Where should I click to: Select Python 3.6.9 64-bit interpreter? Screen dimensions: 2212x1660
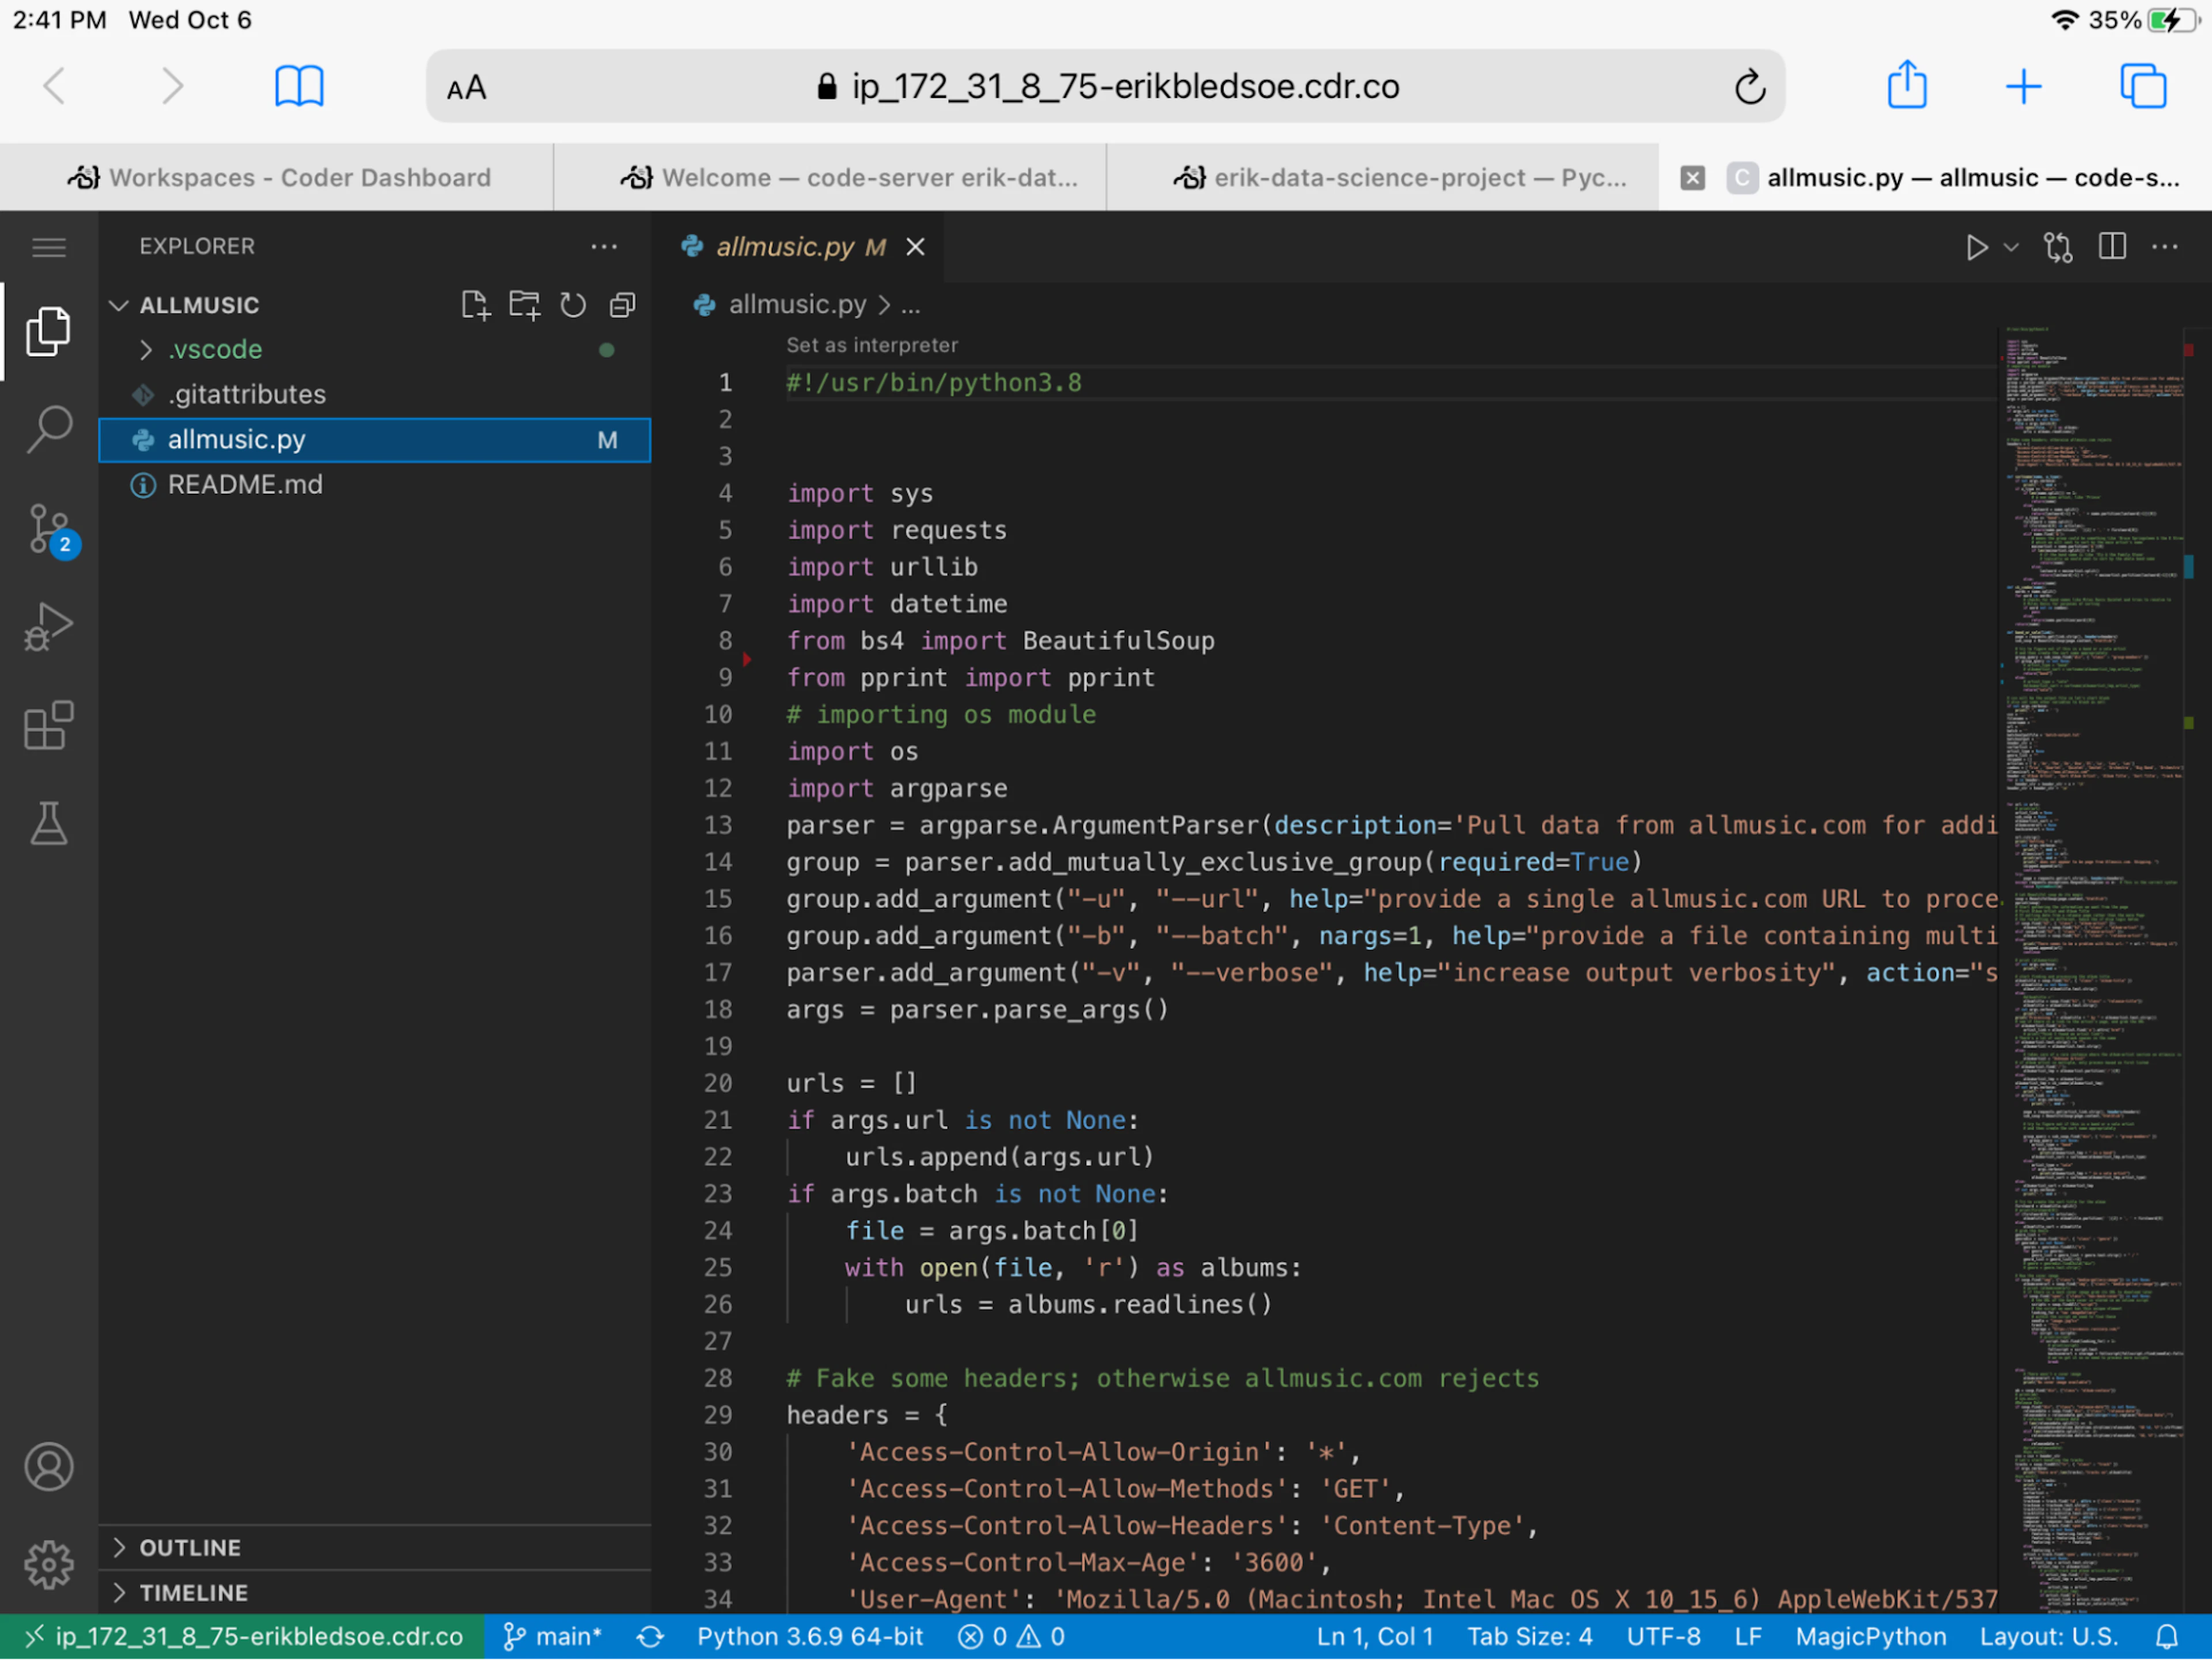[x=810, y=1637]
